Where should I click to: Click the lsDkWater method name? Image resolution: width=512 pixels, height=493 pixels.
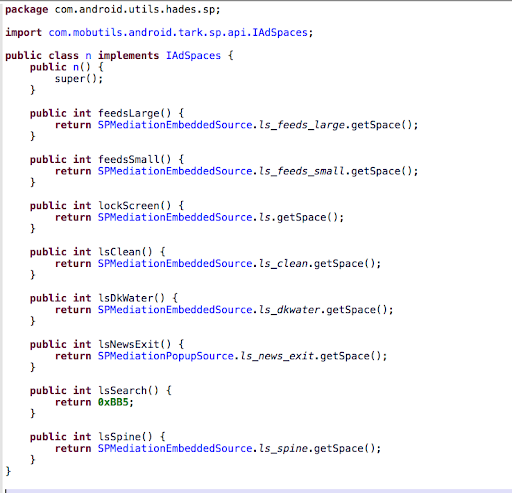125,298
